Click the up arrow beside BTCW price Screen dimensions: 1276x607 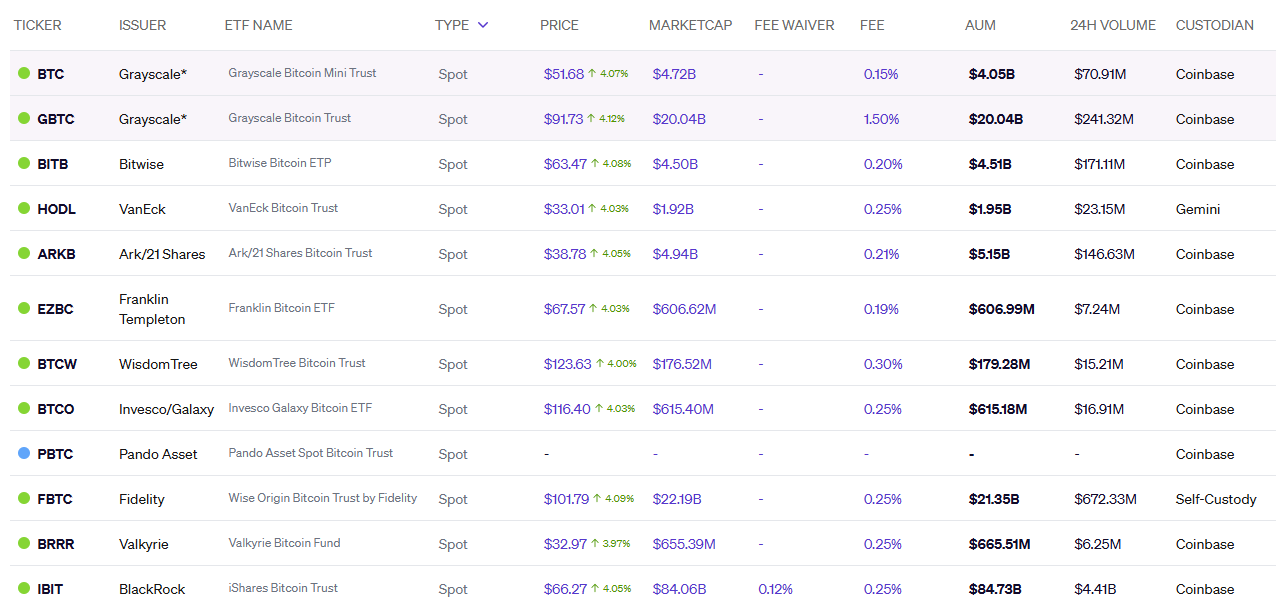(600, 363)
